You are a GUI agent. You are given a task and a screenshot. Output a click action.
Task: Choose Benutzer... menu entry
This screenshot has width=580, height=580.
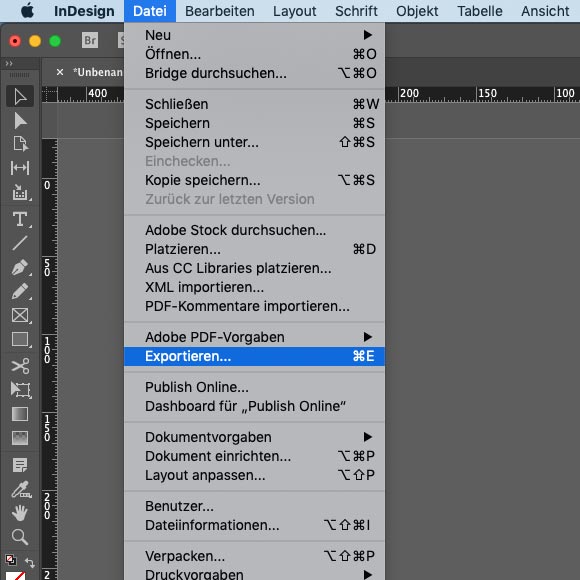[254, 506]
